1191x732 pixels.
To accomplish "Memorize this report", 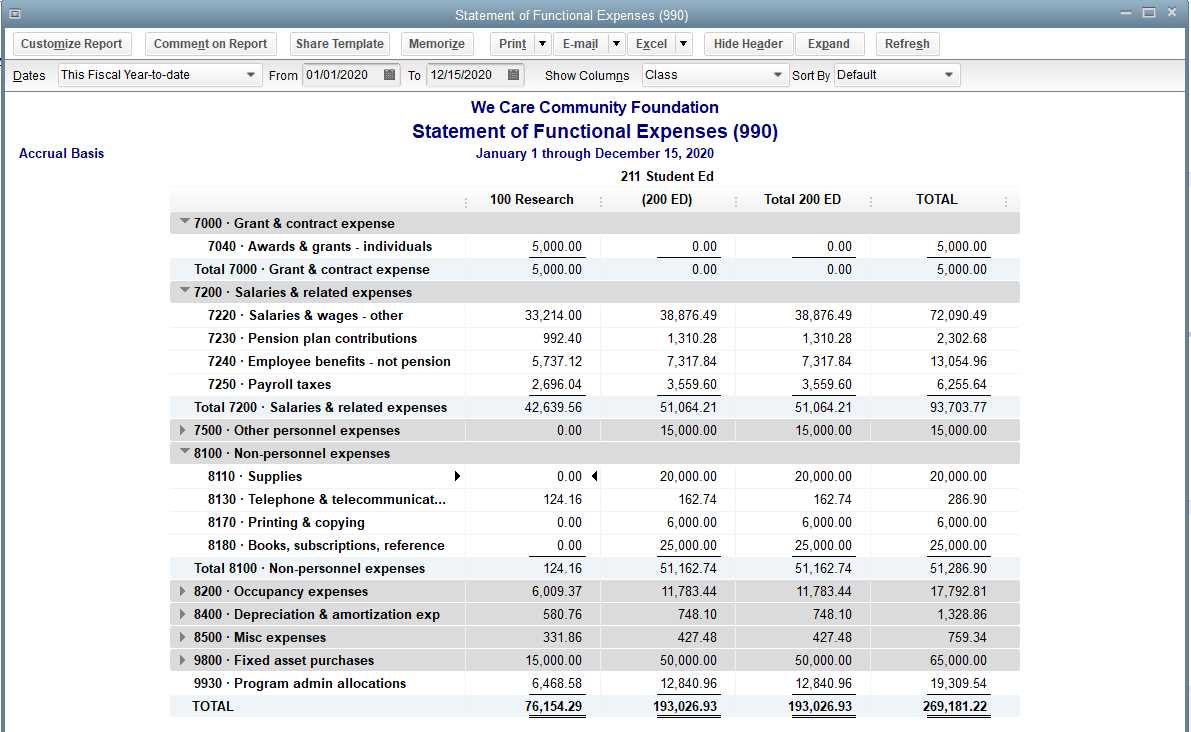I will coord(437,44).
